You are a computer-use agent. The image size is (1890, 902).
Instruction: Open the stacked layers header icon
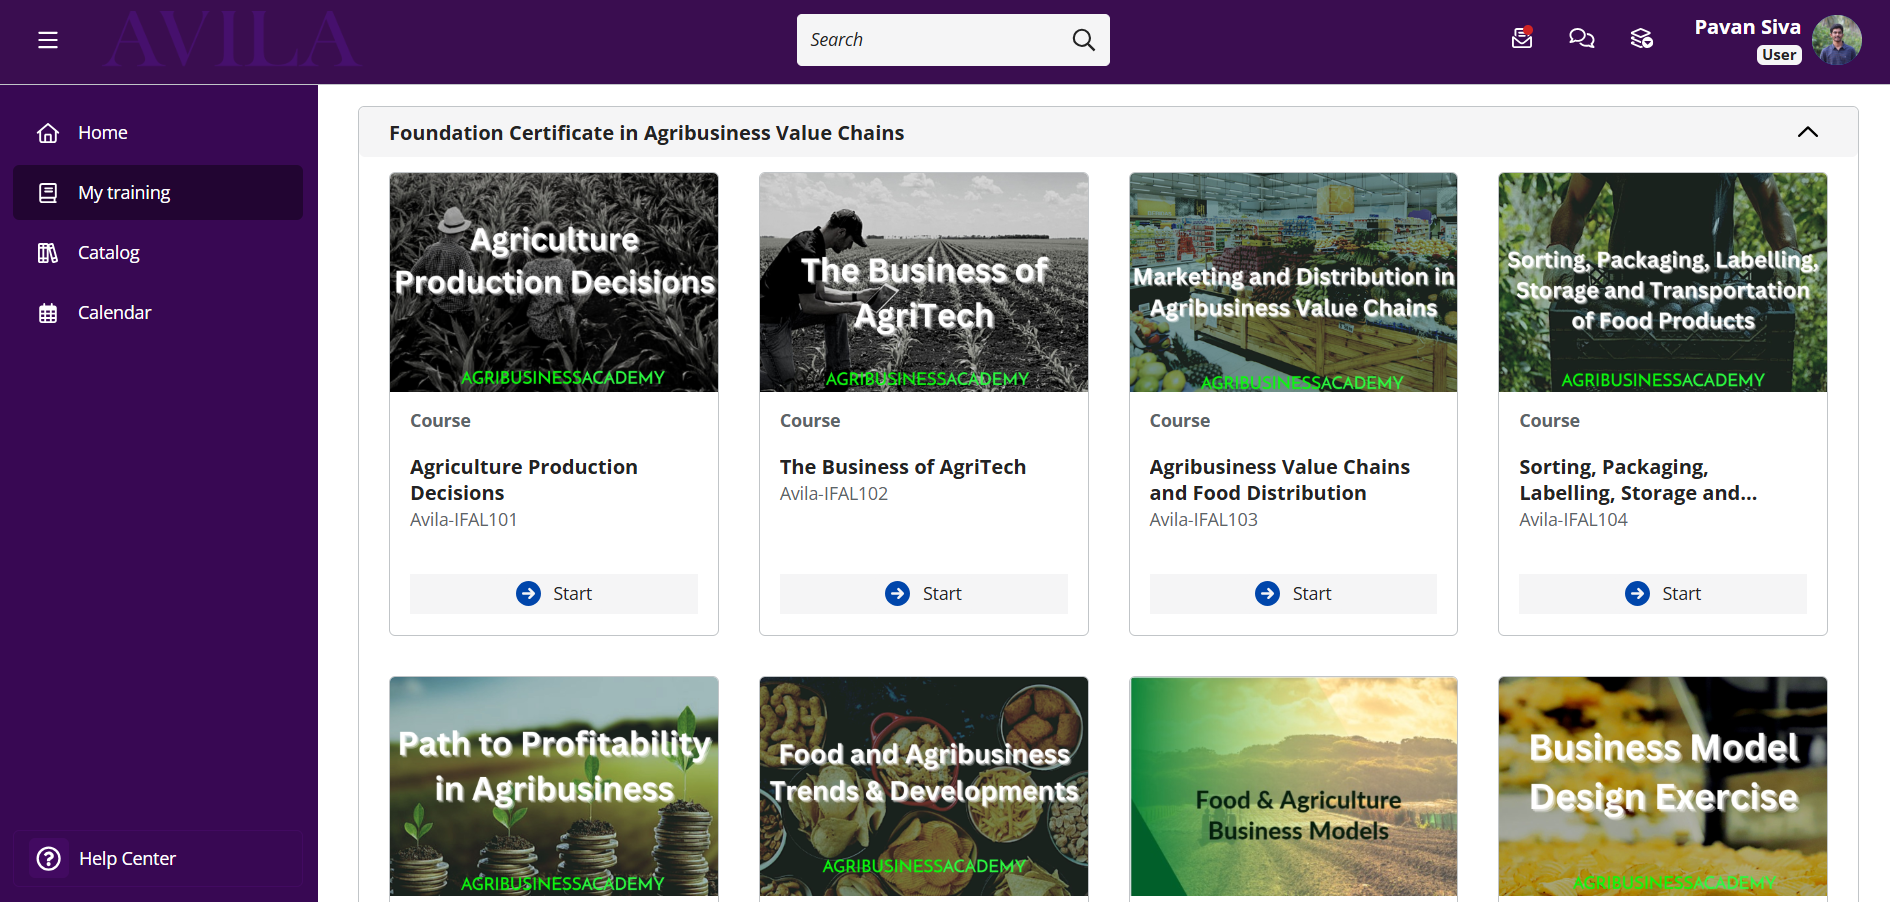tap(1641, 39)
